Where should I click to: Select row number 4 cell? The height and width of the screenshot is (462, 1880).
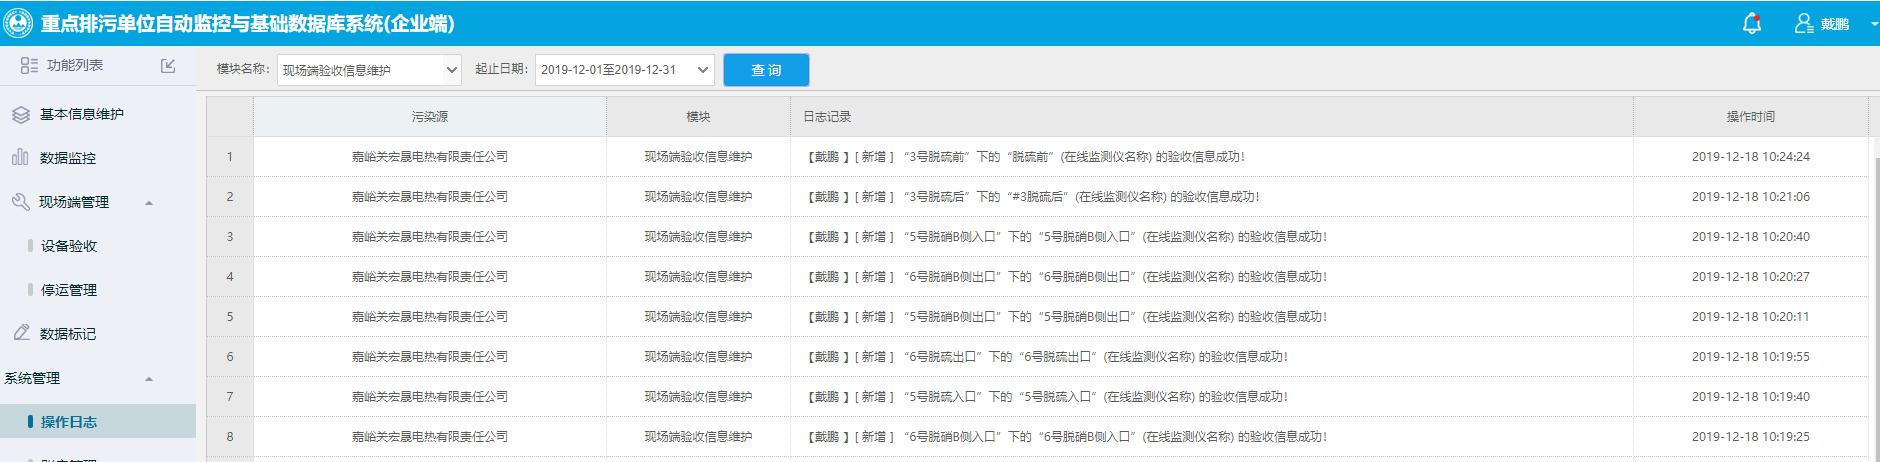pyautogui.click(x=230, y=277)
